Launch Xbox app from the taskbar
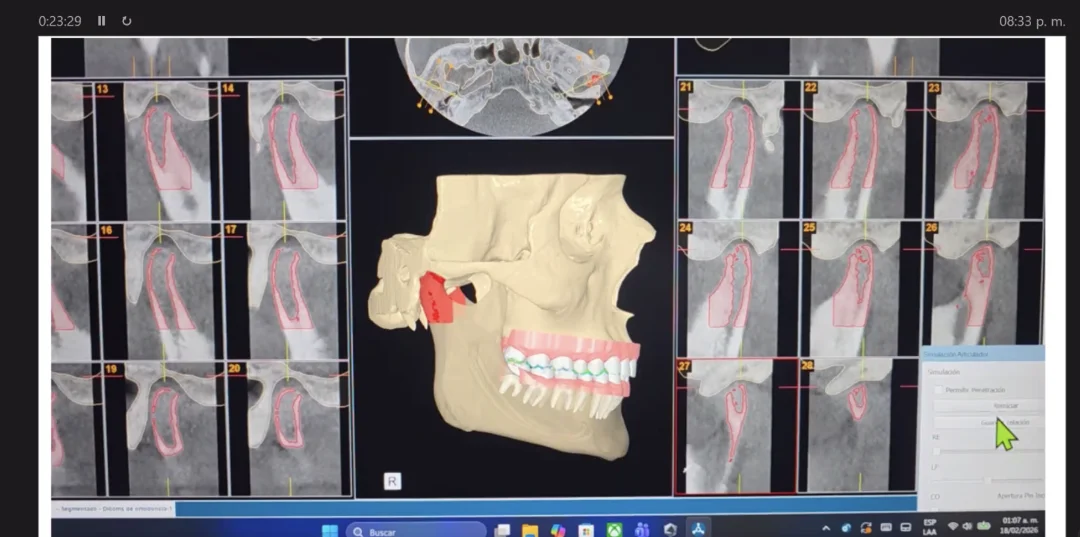Image resolution: width=1080 pixels, height=537 pixels. [x=614, y=530]
